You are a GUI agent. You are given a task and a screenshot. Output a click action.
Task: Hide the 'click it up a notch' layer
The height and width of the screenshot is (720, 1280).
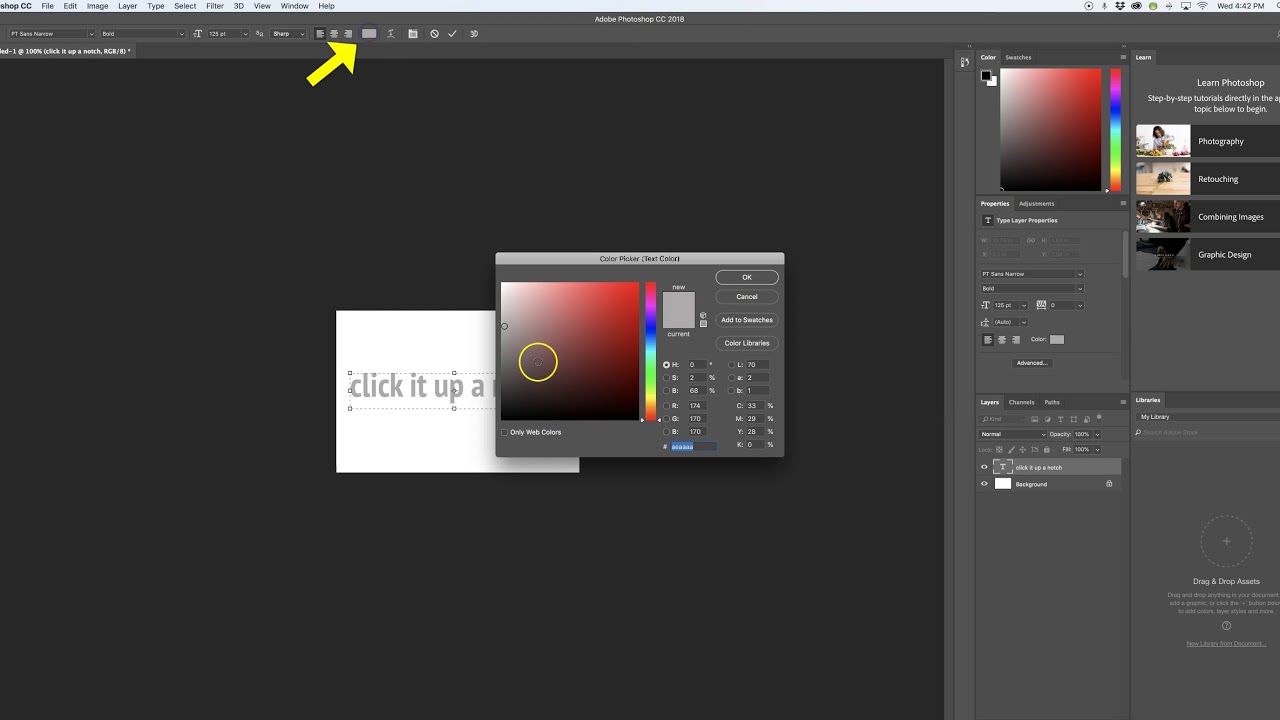[x=984, y=467]
